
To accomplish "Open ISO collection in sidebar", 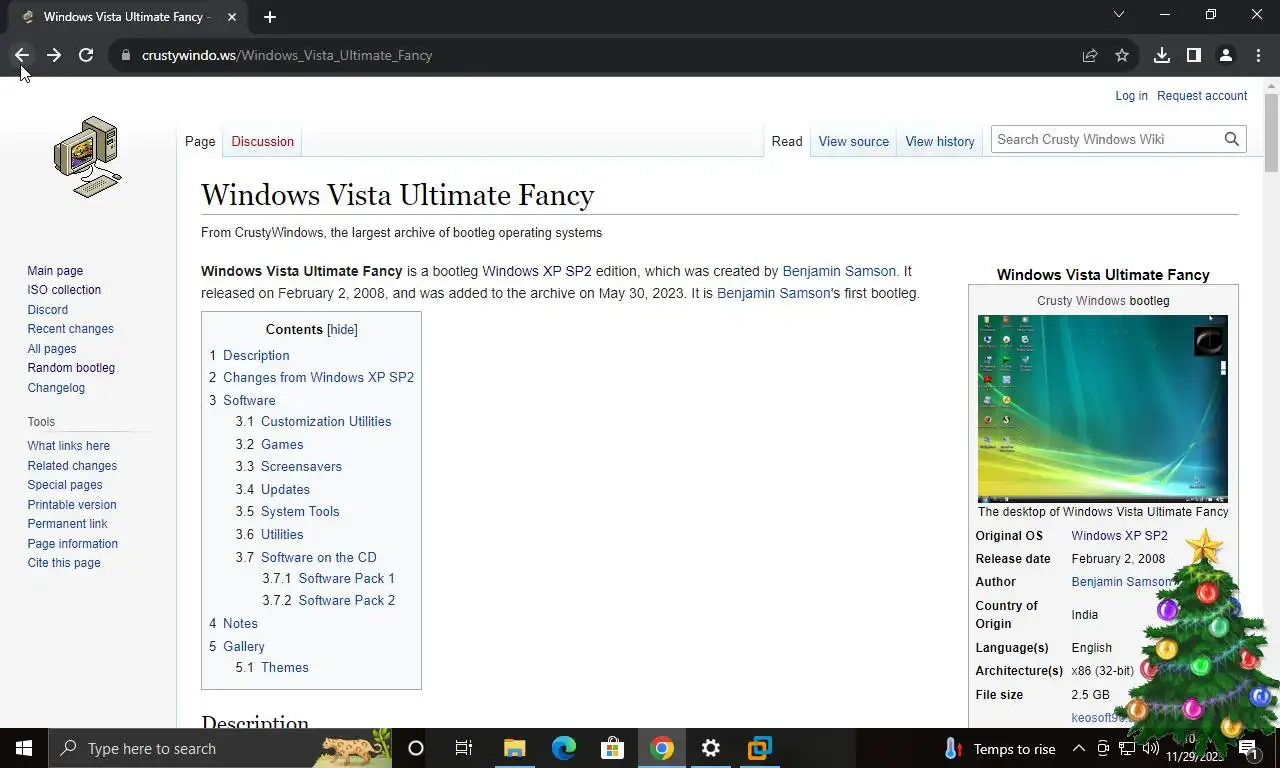I will [64, 290].
